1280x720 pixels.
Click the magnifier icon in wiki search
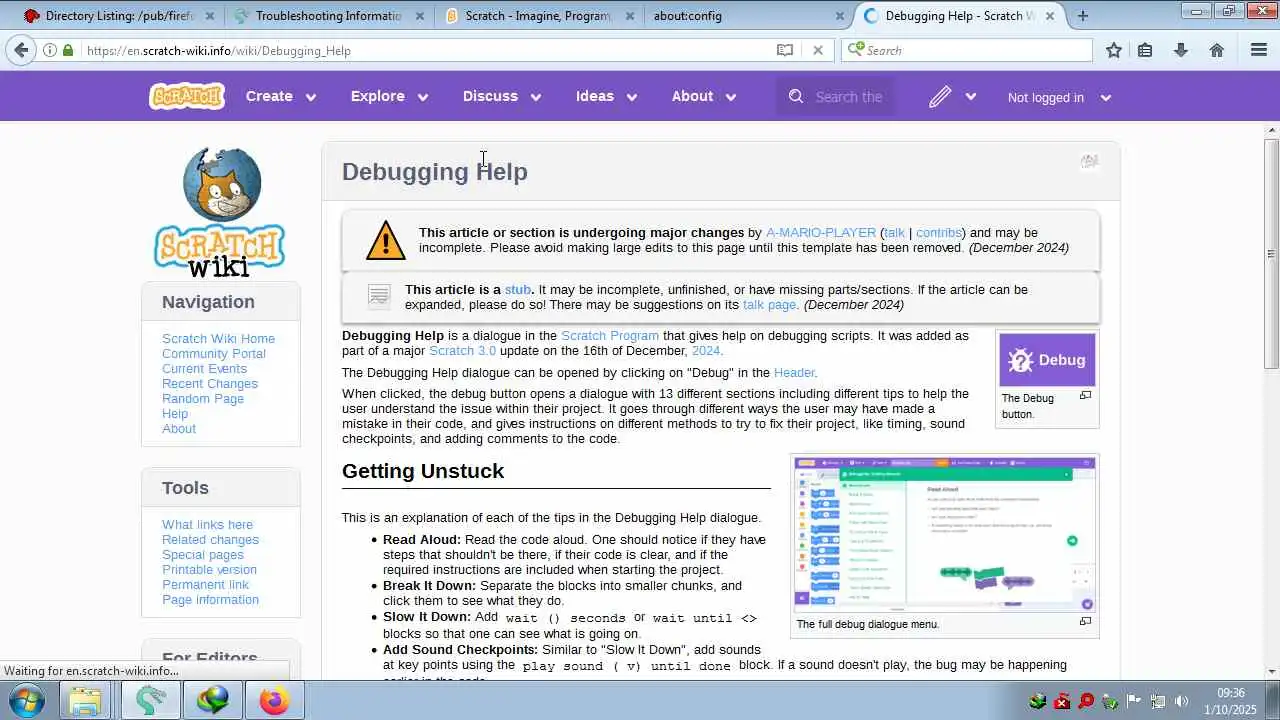(796, 97)
